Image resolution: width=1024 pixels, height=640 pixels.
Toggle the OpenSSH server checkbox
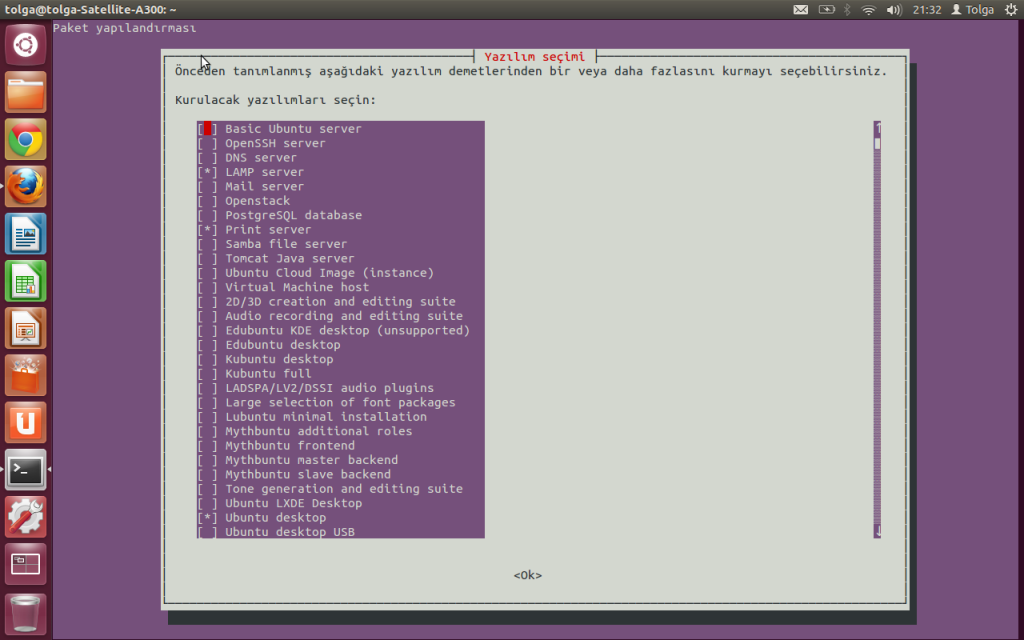tap(207, 143)
